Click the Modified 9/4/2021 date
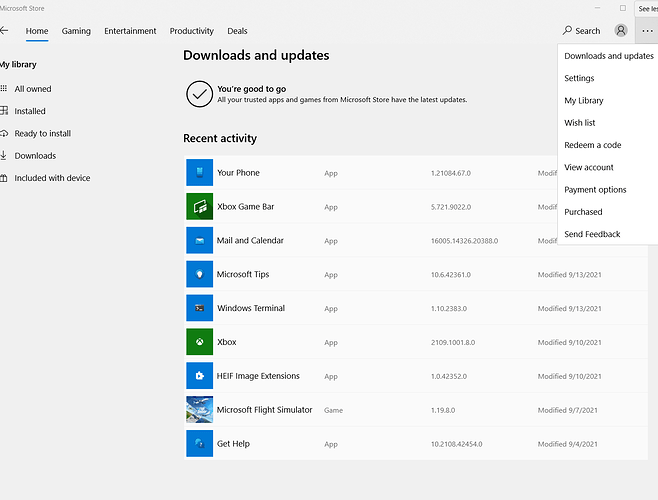Viewport: 658px width, 500px height. point(567,444)
